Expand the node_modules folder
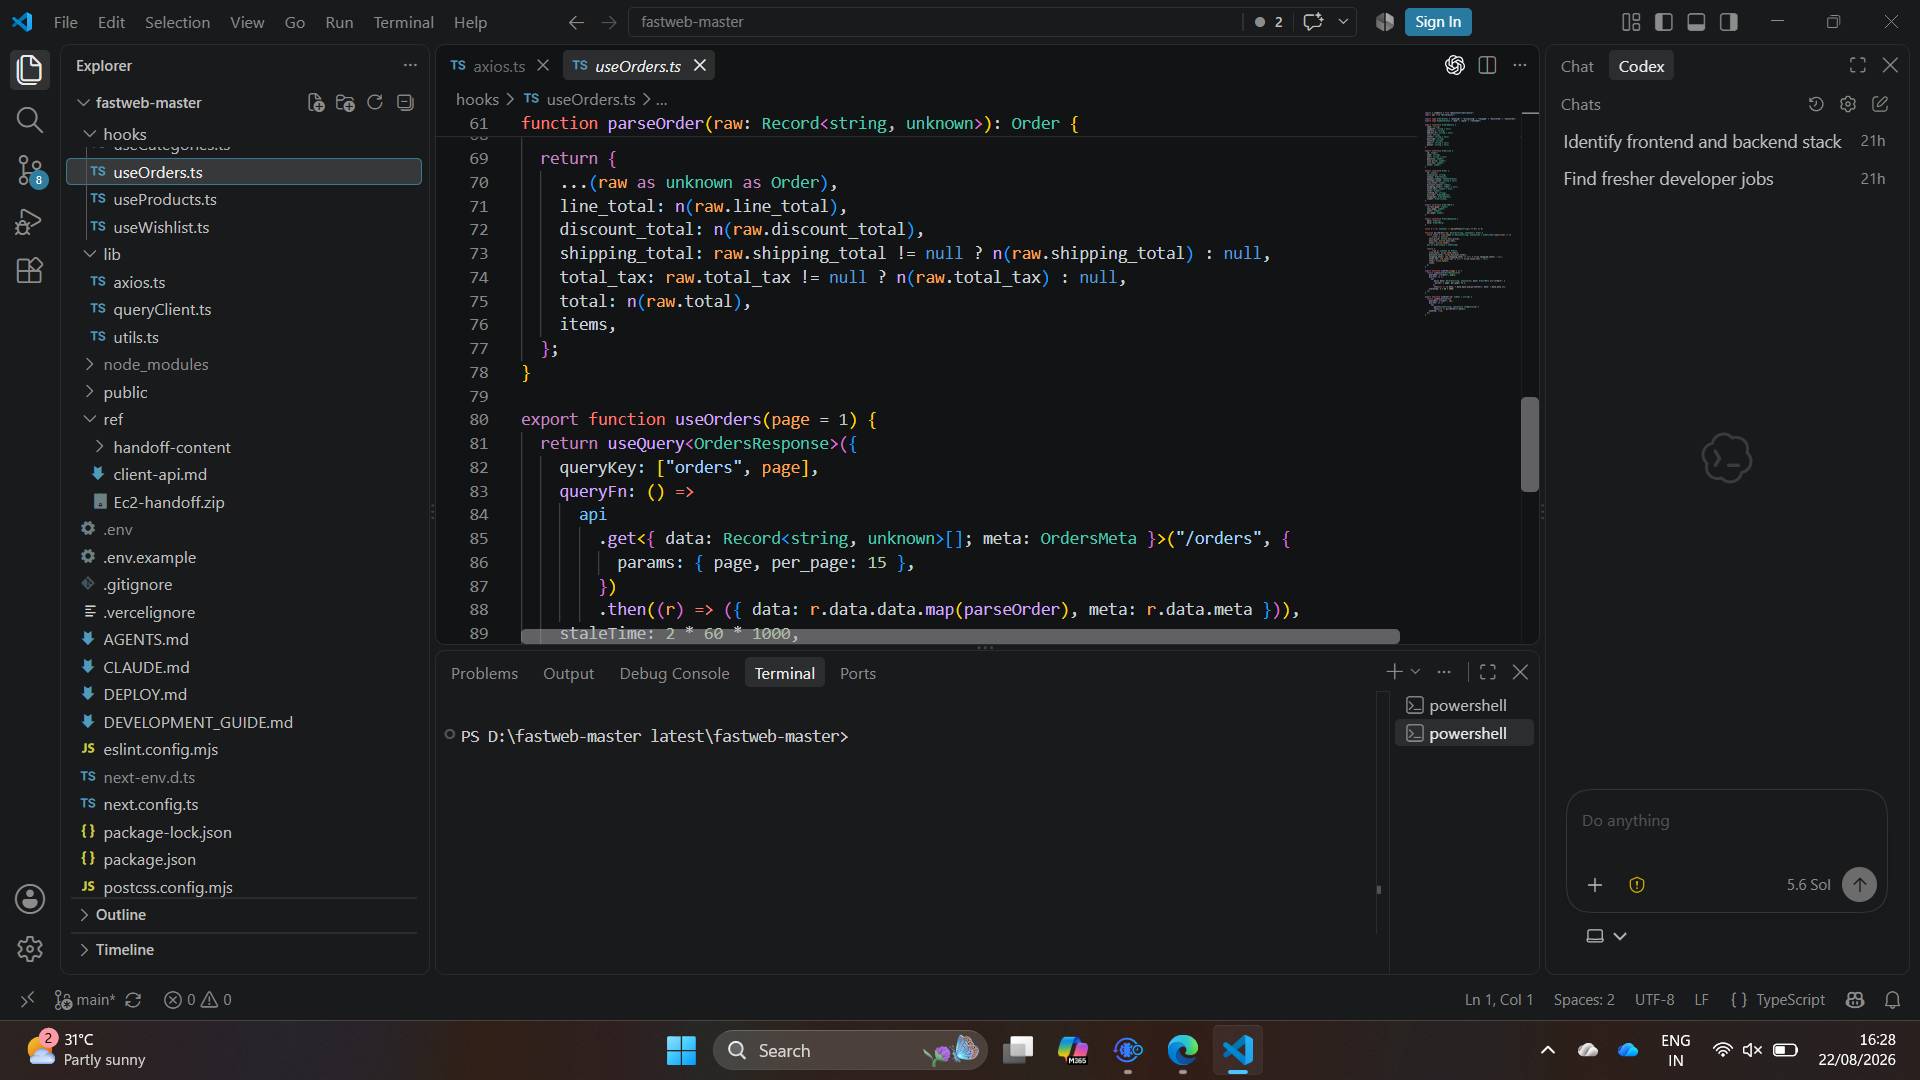This screenshot has height=1080, width=1920. 155,364
